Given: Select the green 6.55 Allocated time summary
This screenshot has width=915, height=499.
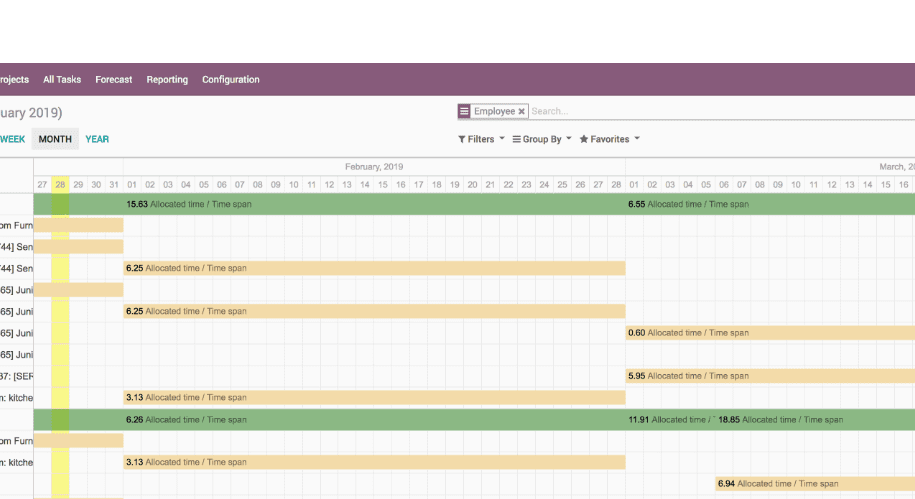Looking at the screenshot, I should (x=770, y=204).
